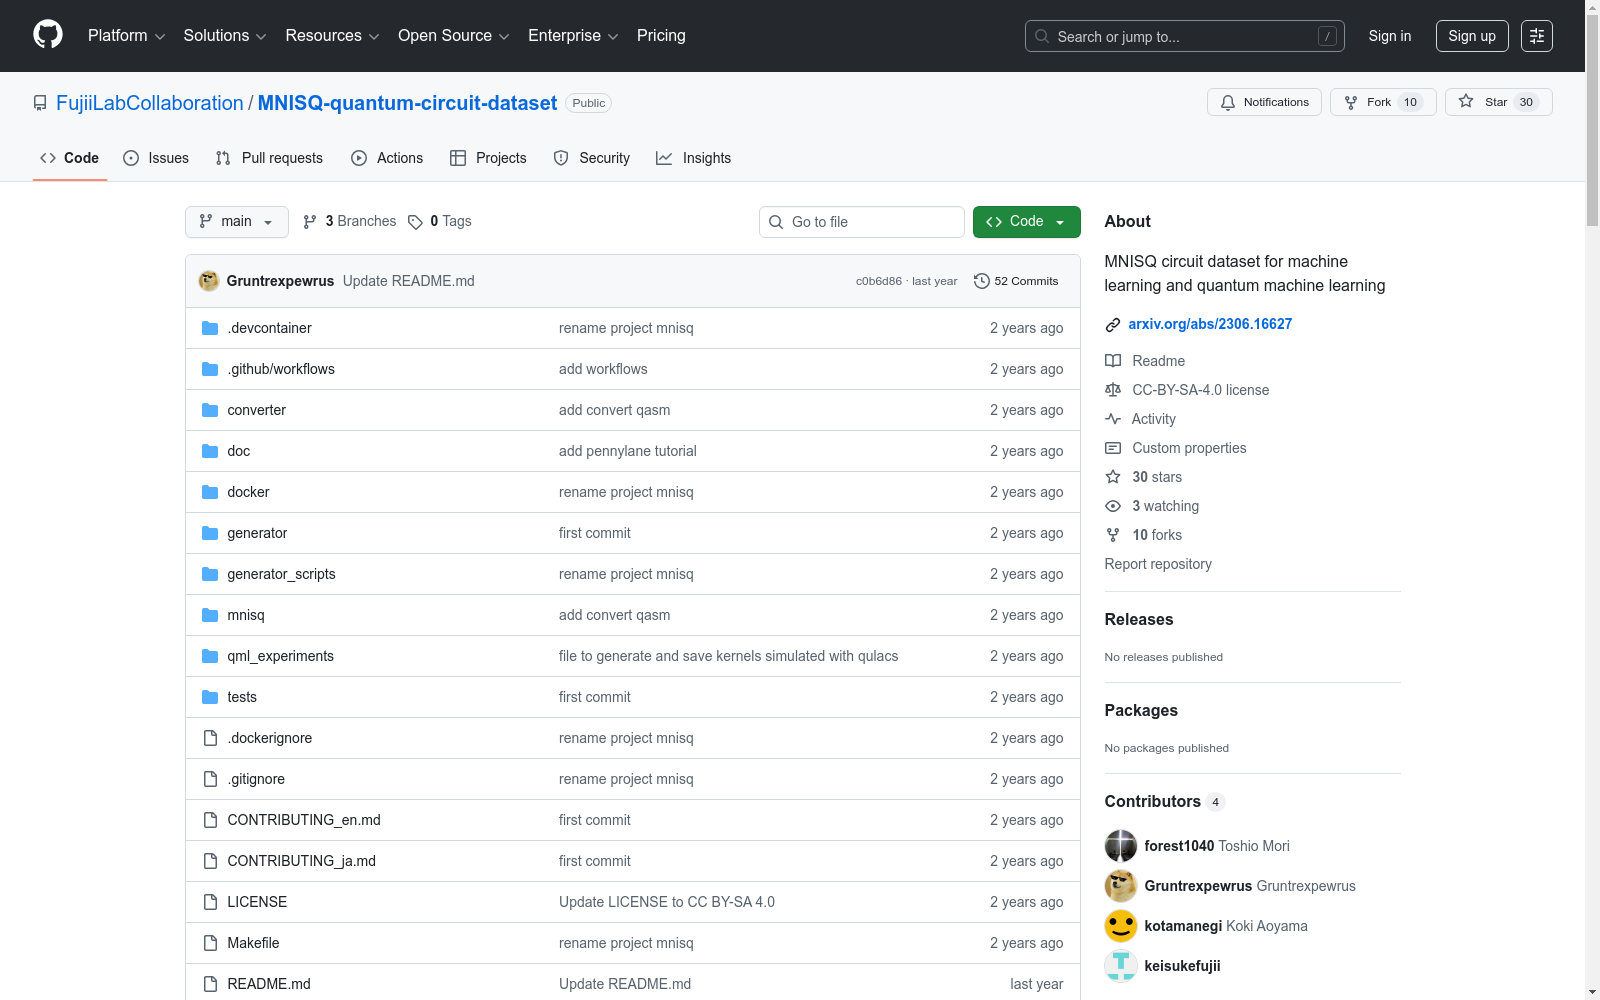Open forest1040 contributor avatar

coord(1121,846)
